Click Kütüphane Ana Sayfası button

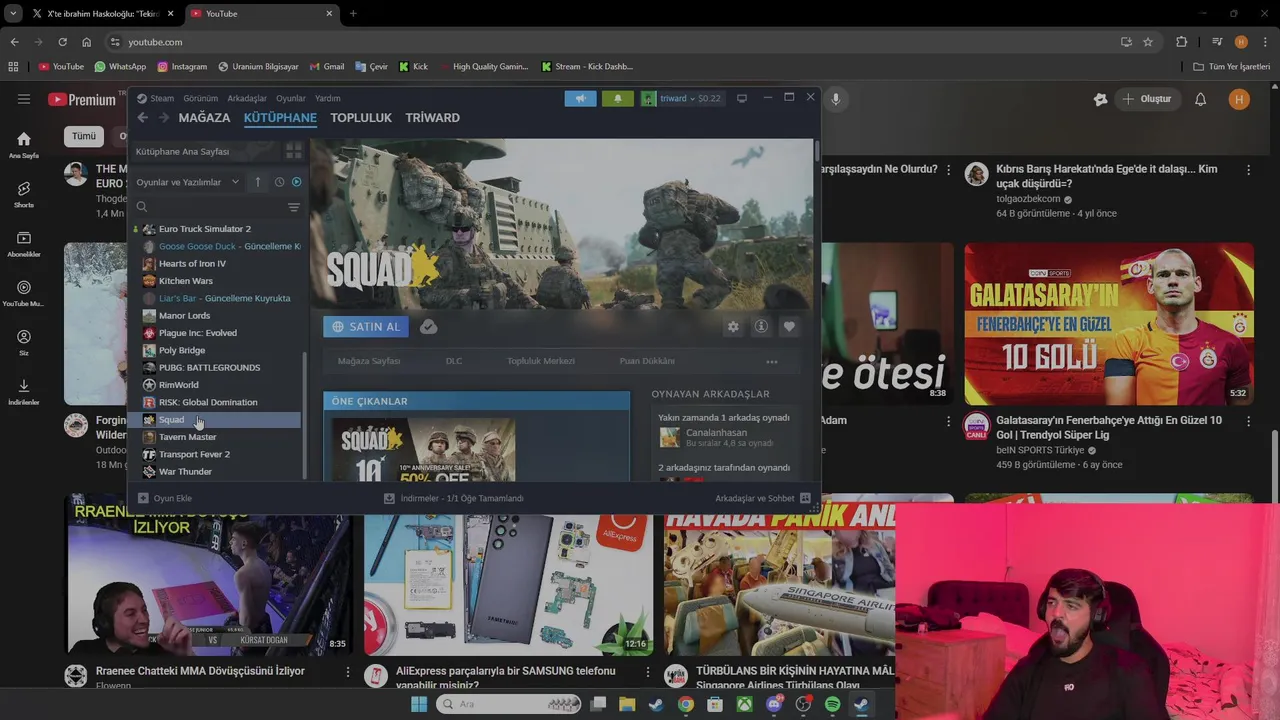(205, 151)
